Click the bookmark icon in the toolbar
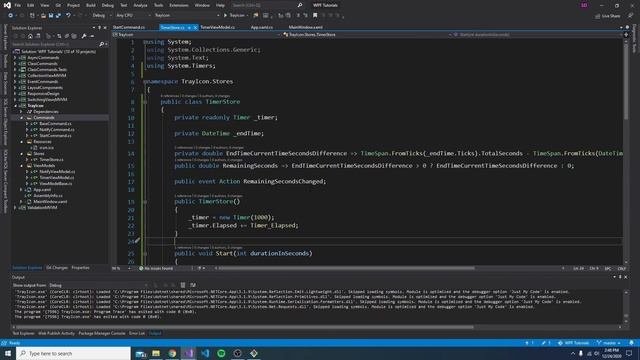The height and width of the screenshot is (360, 640). pyautogui.click(x=315, y=16)
